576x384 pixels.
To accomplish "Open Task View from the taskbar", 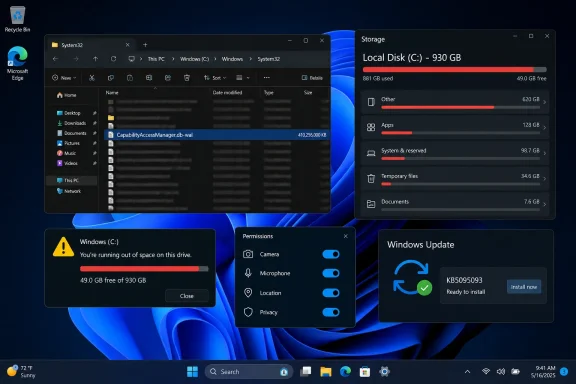I will click(306, 372).
